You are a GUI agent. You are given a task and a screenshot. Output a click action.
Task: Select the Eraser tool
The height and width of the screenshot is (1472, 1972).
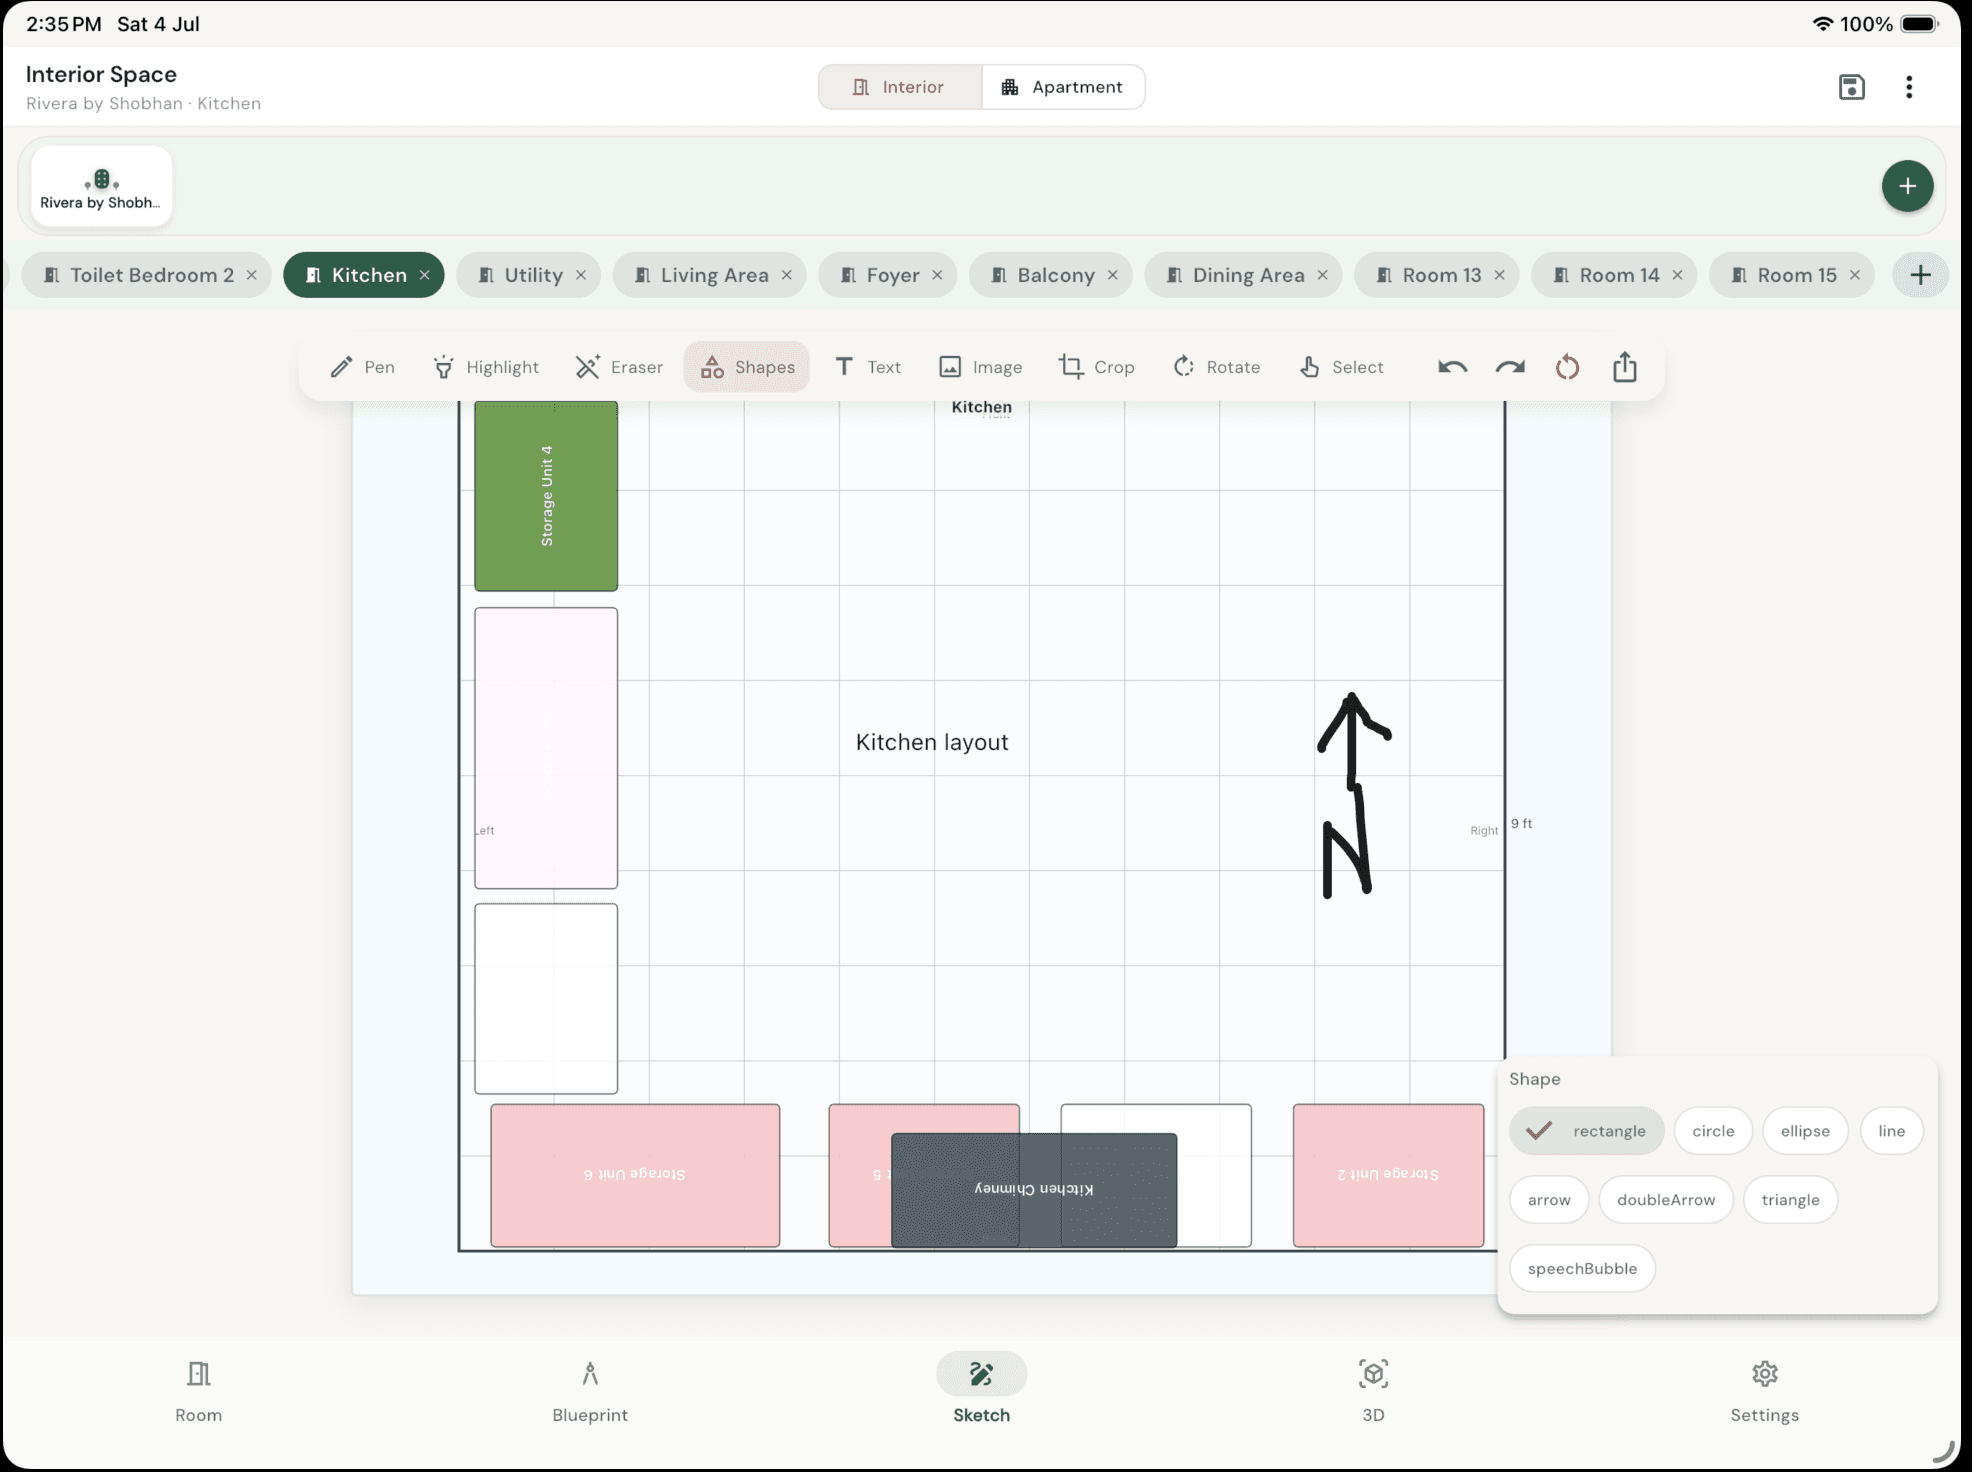point(618,367)
